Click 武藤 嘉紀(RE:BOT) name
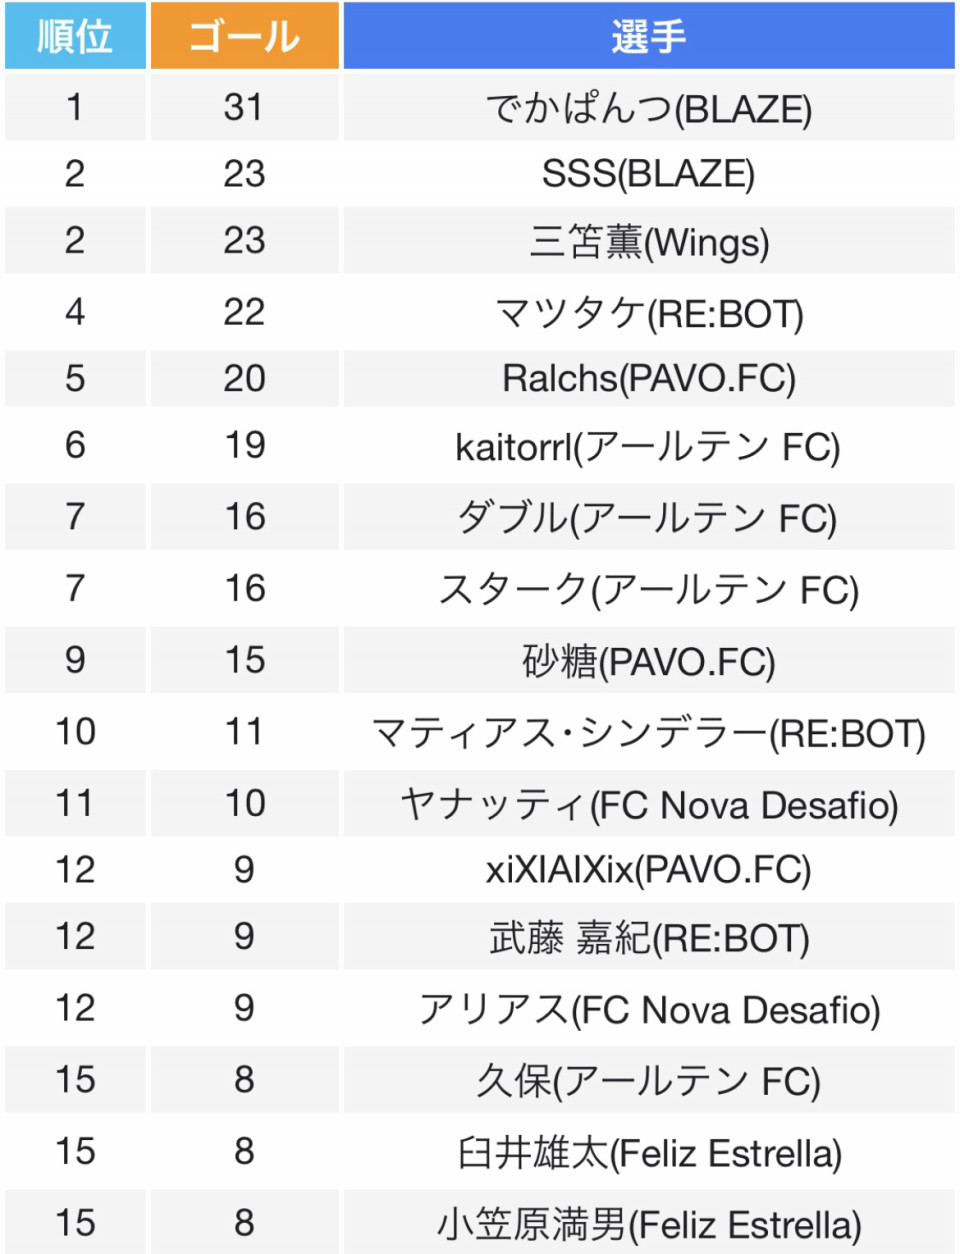The width and height of the screenshot is (960, 1254). tap(648, 937)
